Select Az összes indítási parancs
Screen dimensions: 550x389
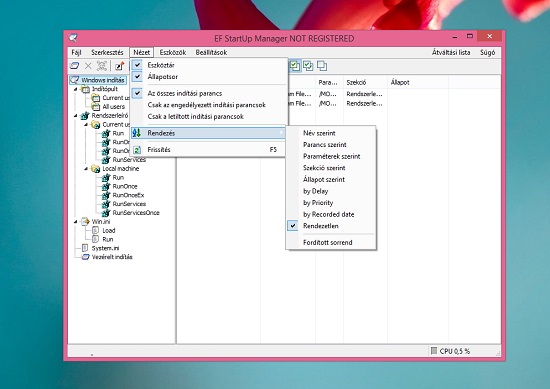208,93
